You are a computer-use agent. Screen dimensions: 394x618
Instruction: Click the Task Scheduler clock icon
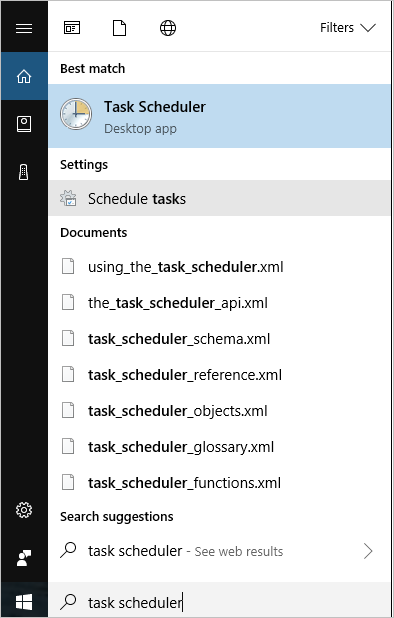[76, 114]
